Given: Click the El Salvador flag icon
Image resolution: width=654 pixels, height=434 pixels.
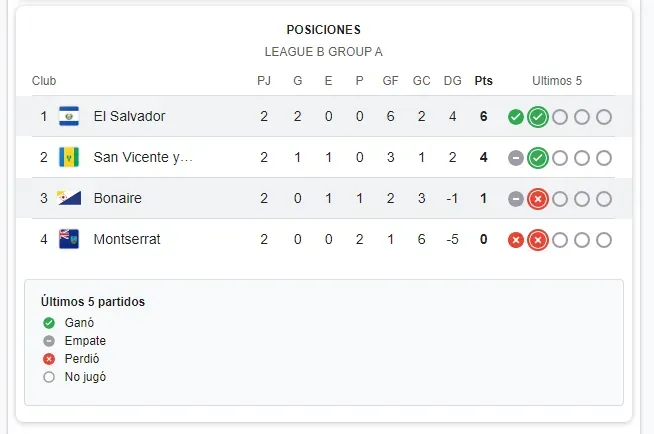Looking at the screenshot, I should [69, 116].
